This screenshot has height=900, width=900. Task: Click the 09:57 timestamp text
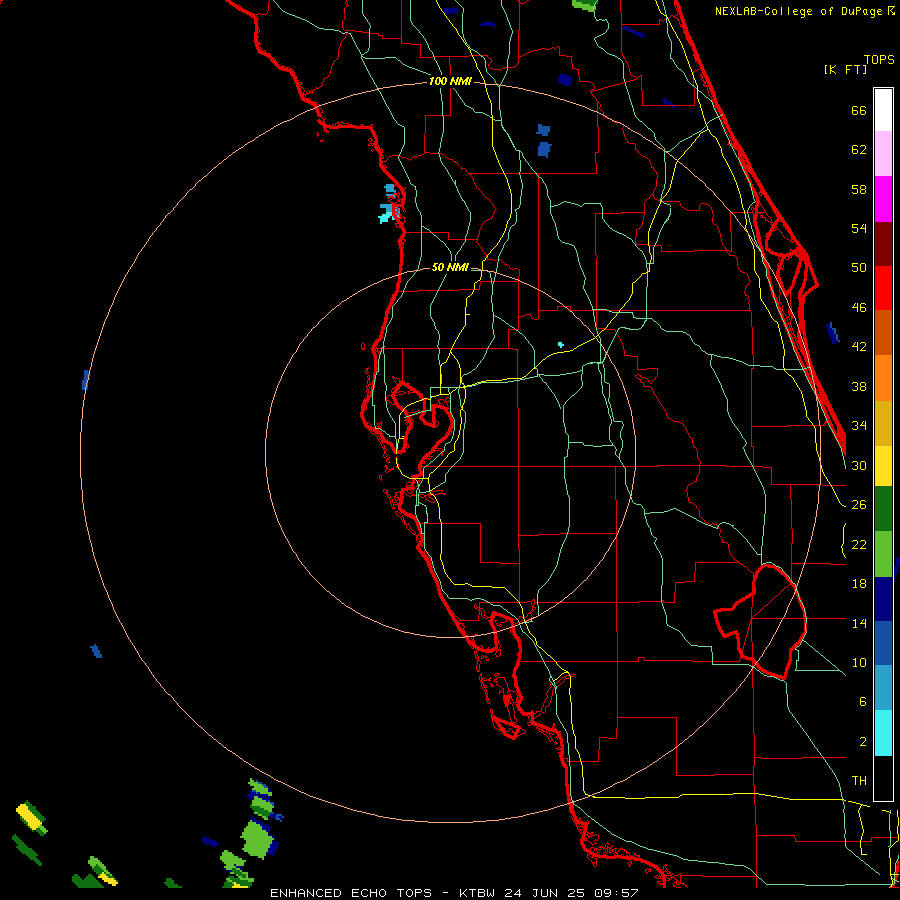[615, 893]
